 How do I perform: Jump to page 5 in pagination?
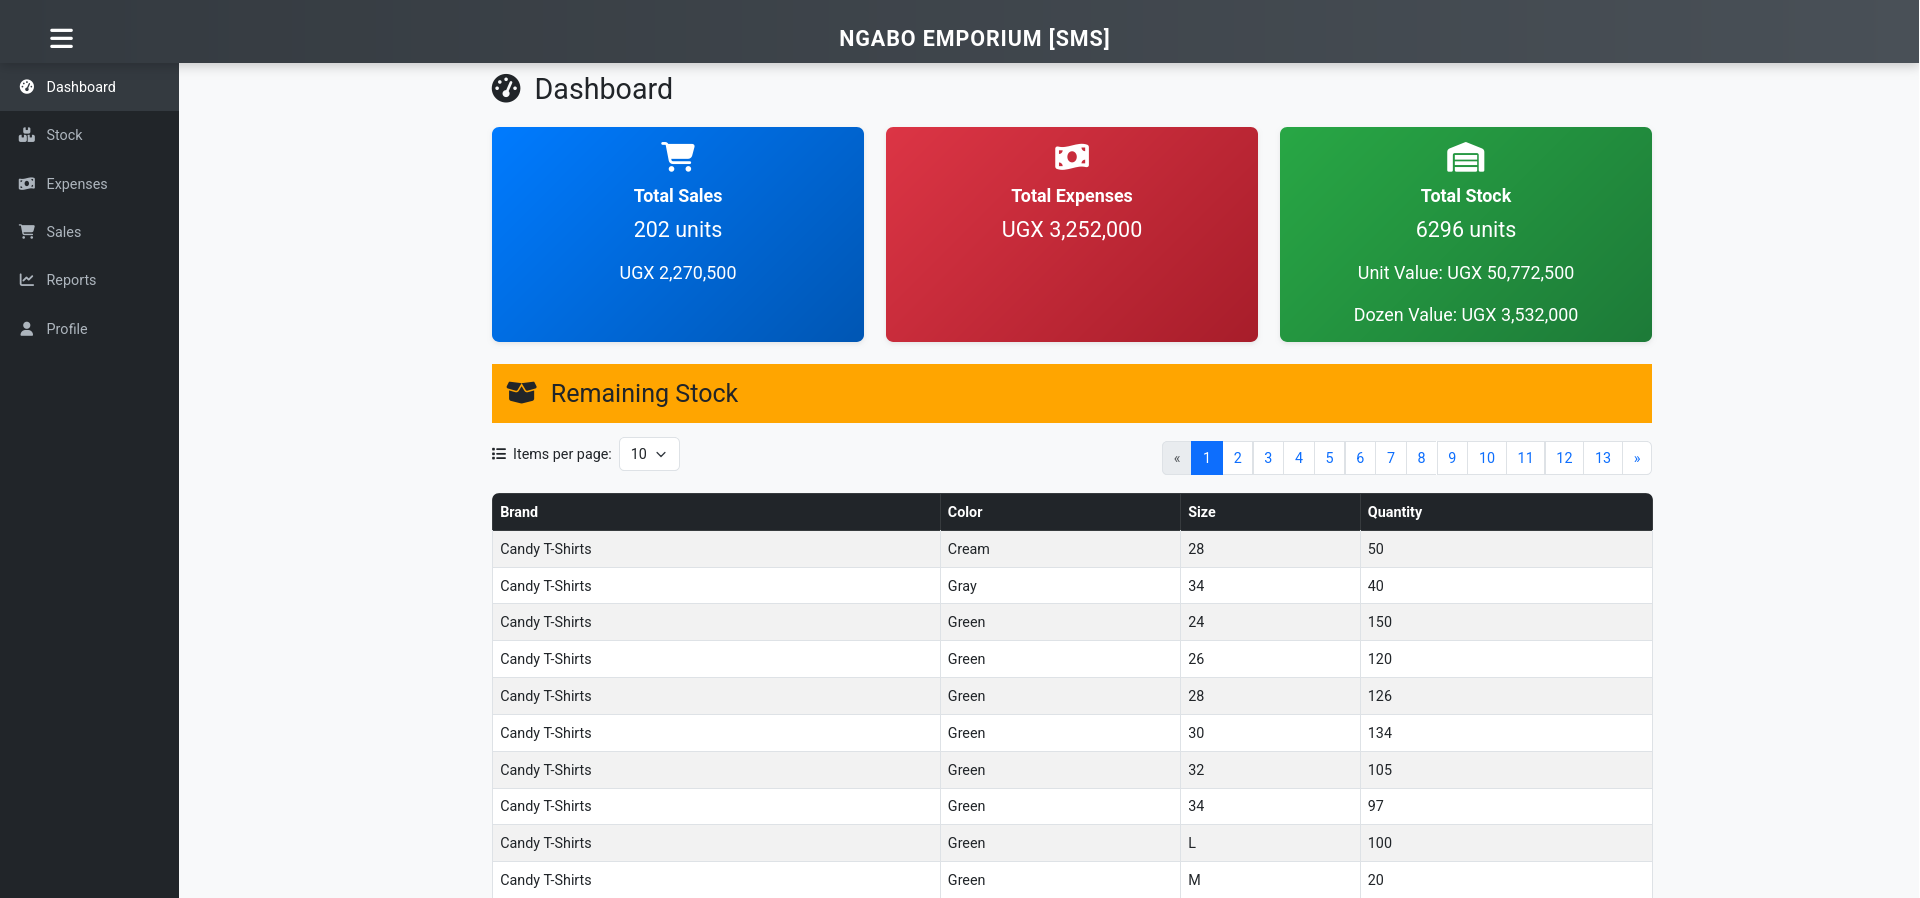1330,458
